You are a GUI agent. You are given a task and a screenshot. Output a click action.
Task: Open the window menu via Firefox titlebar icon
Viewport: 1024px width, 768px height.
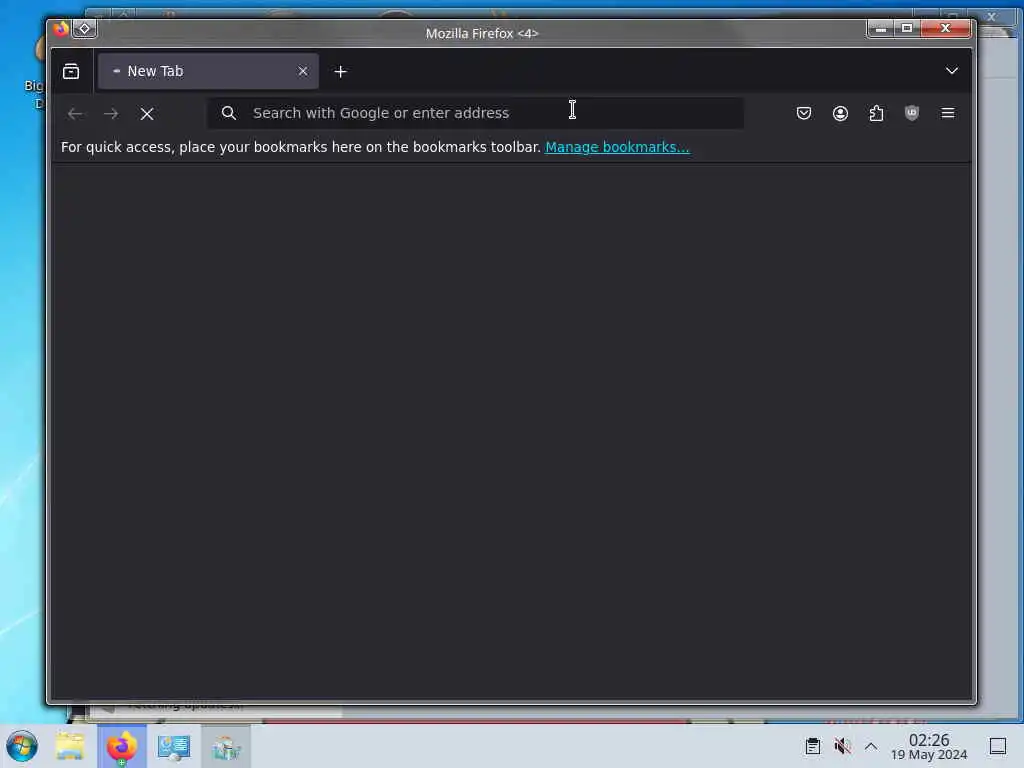click(x=61, y=29)
